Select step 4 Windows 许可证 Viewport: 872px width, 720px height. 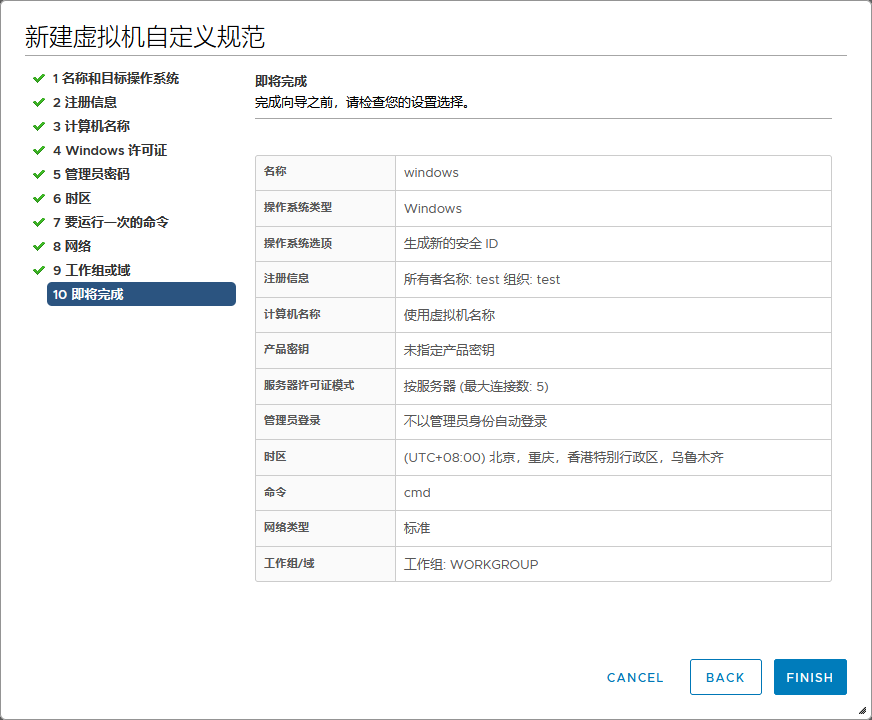[x=109, y=150]
